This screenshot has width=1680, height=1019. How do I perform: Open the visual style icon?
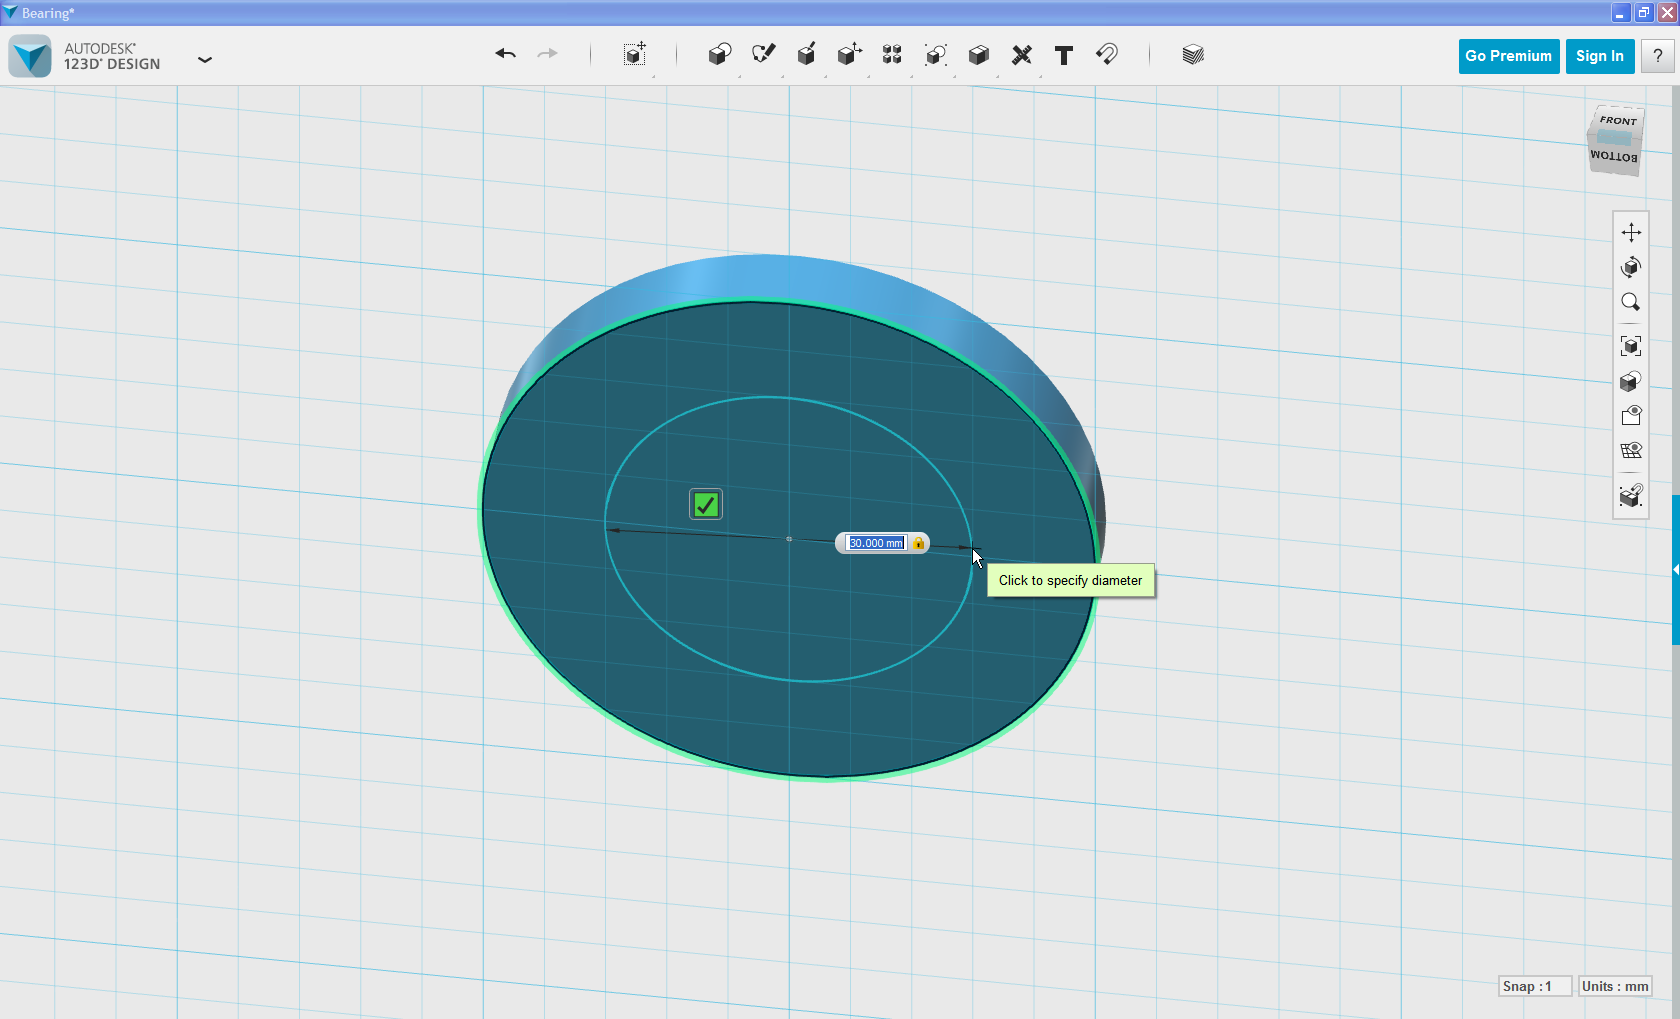(x=1631, y=415)
